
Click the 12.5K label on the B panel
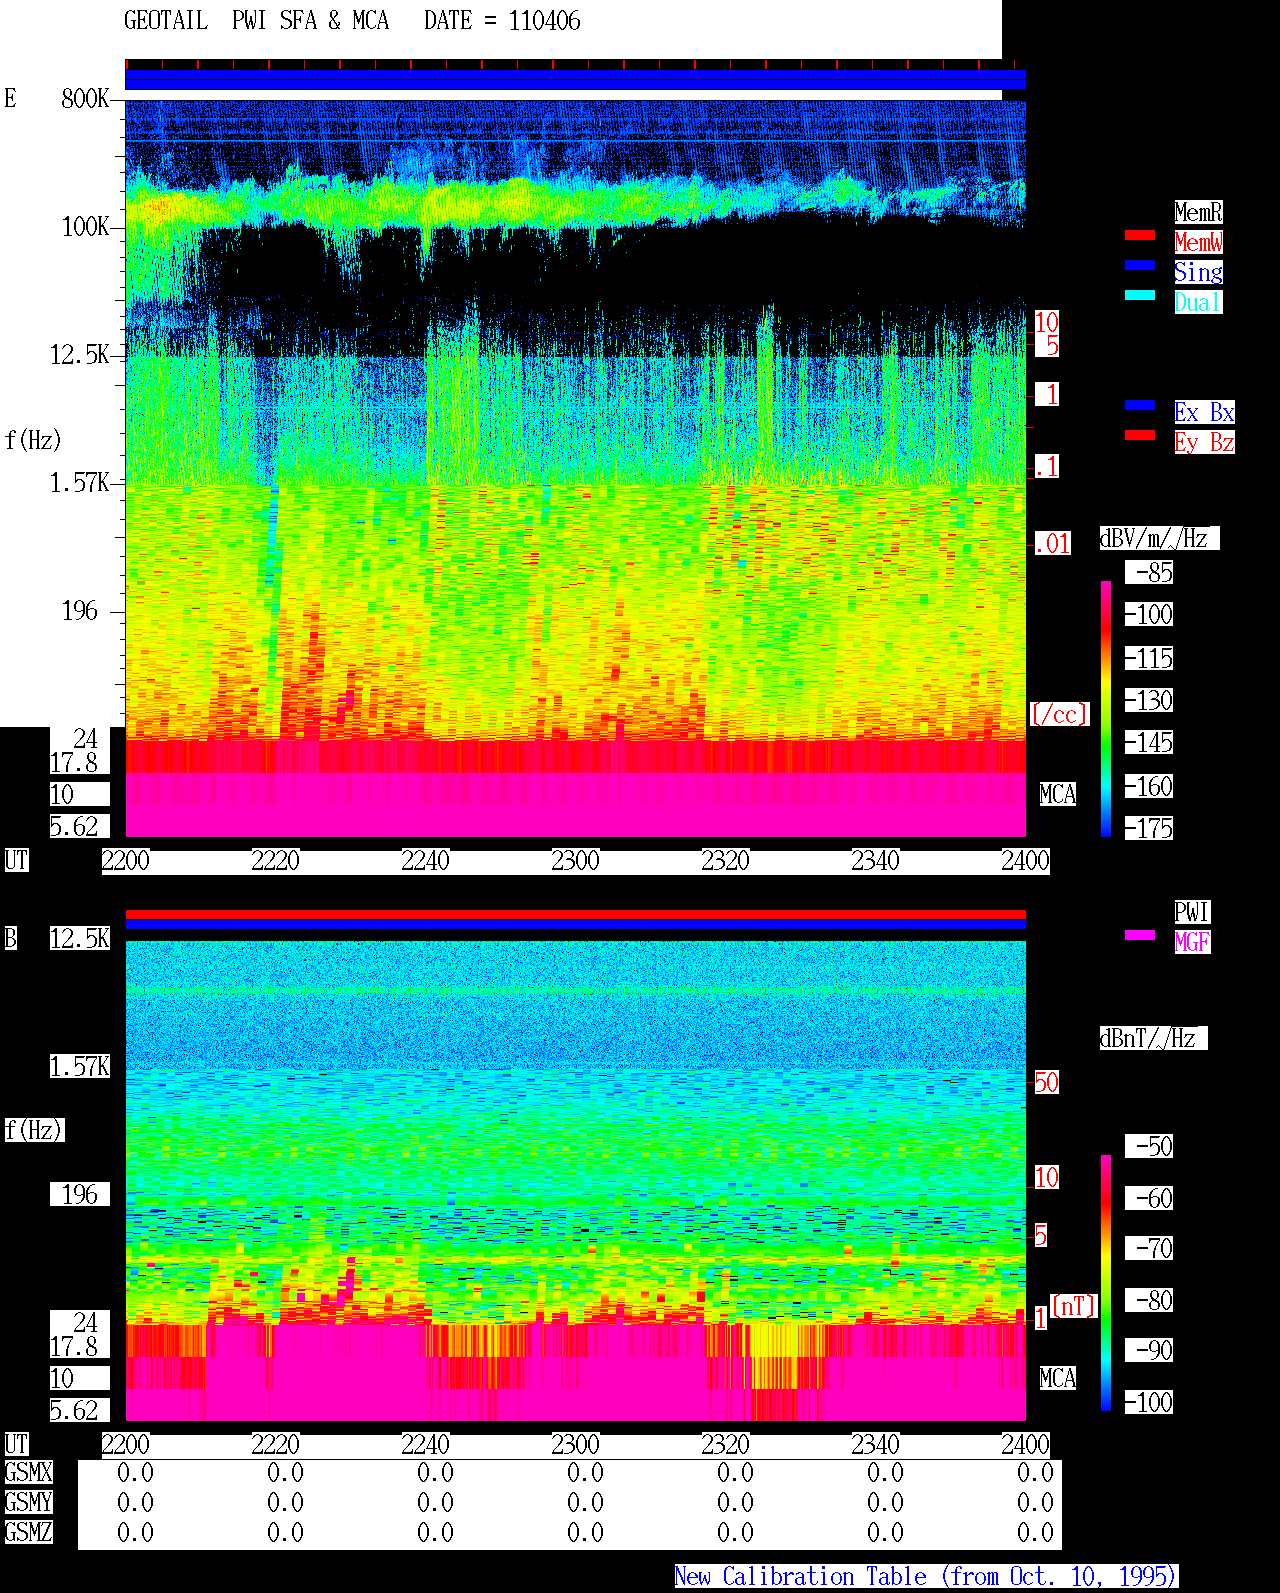pos(80,938)
